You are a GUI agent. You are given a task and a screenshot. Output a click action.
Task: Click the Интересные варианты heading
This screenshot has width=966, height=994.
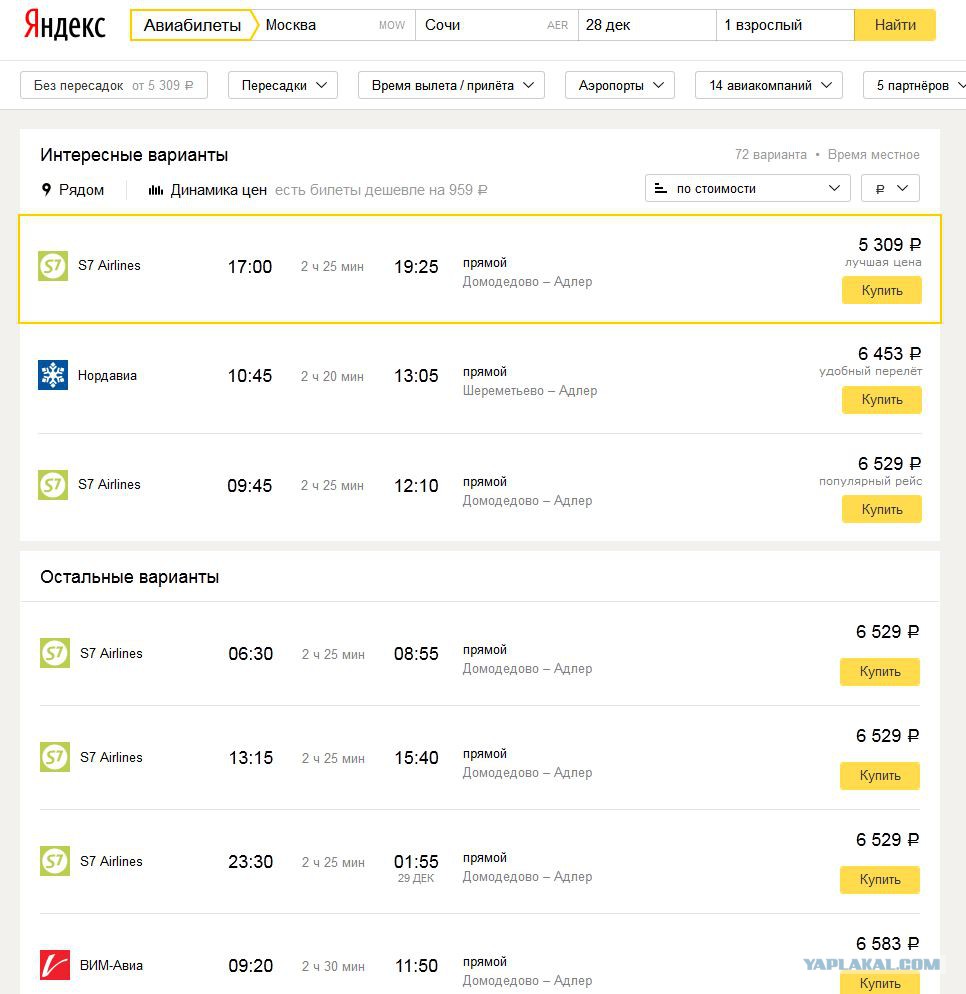tap(134, 155)
